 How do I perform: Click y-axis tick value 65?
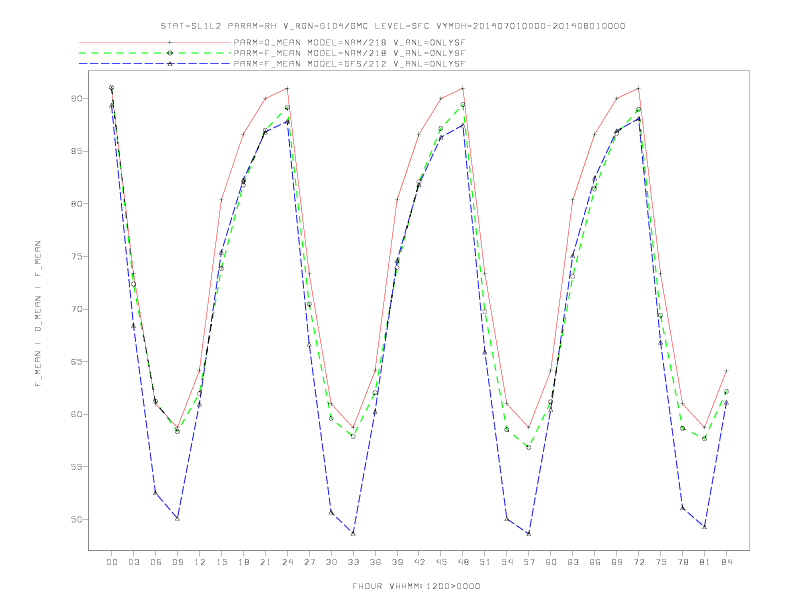tap(76, 362)
